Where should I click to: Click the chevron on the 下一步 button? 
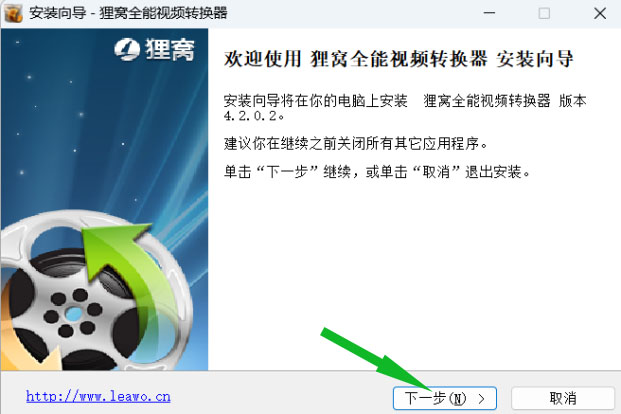(481, 399)
